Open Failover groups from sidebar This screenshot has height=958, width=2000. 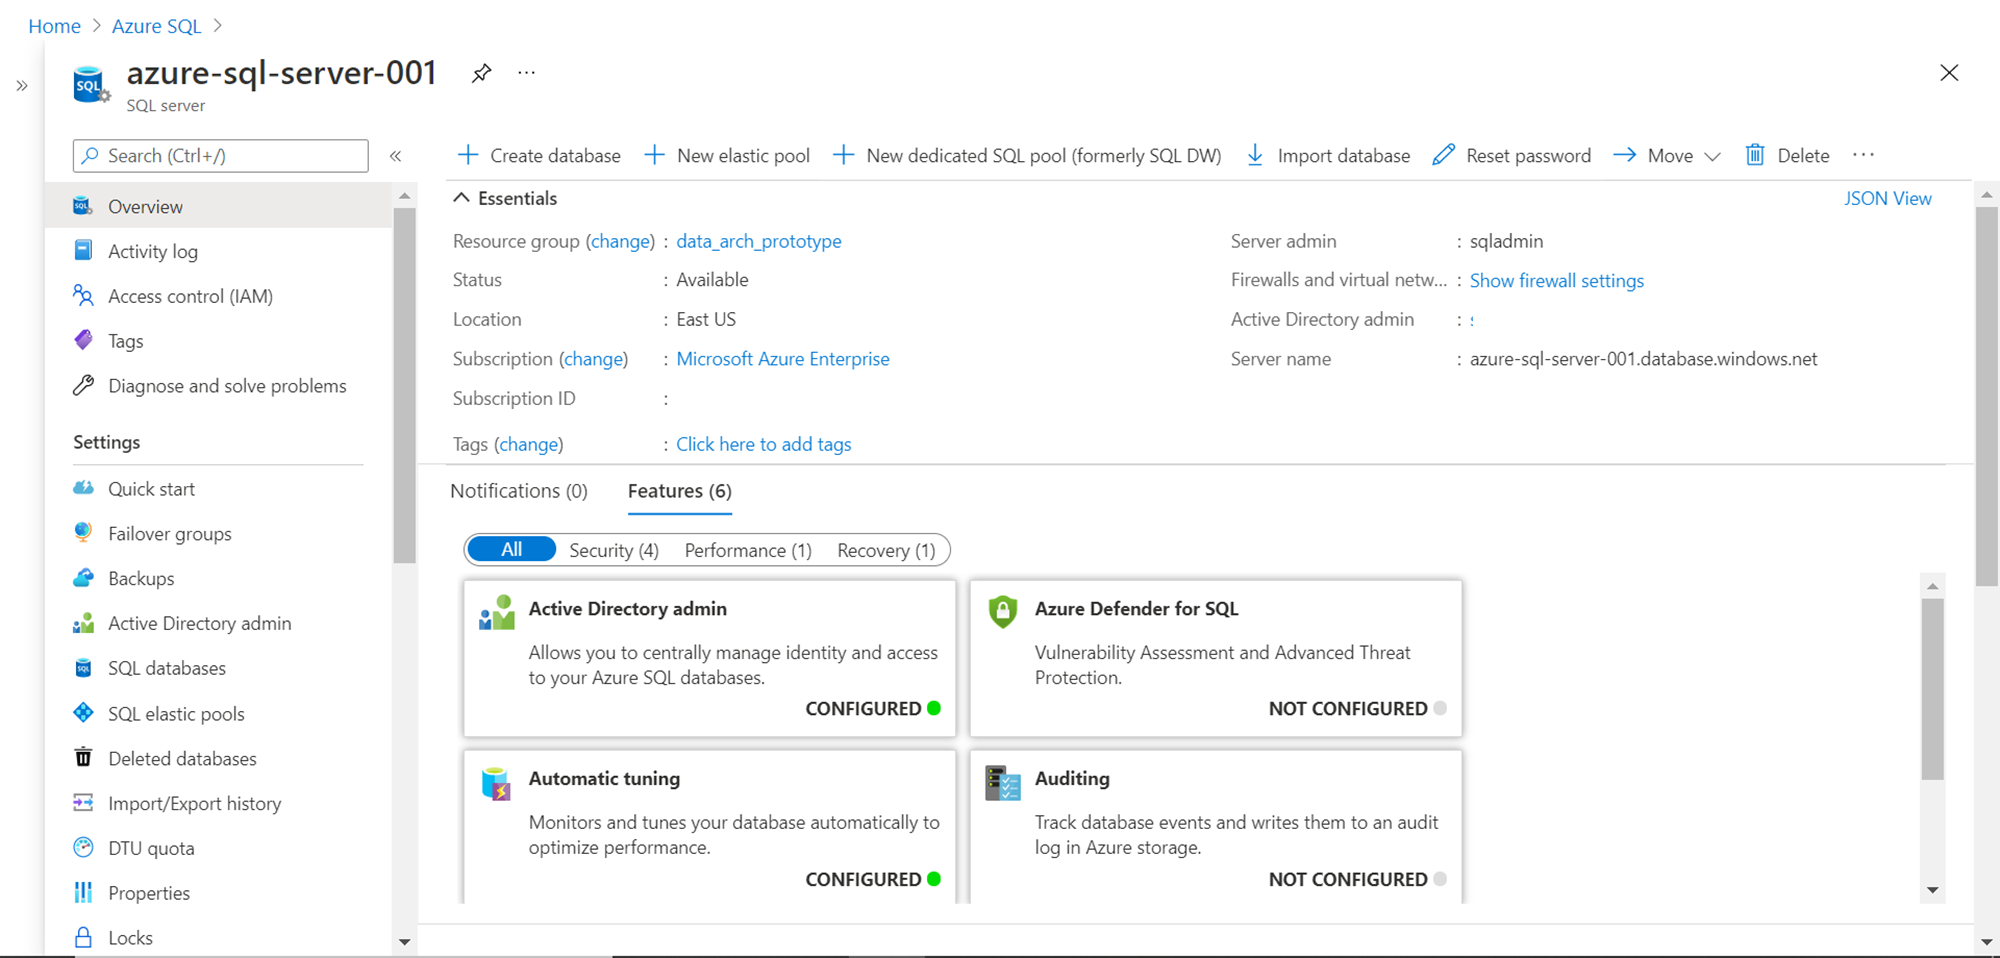pyautogui.click(x=169, y=534)
